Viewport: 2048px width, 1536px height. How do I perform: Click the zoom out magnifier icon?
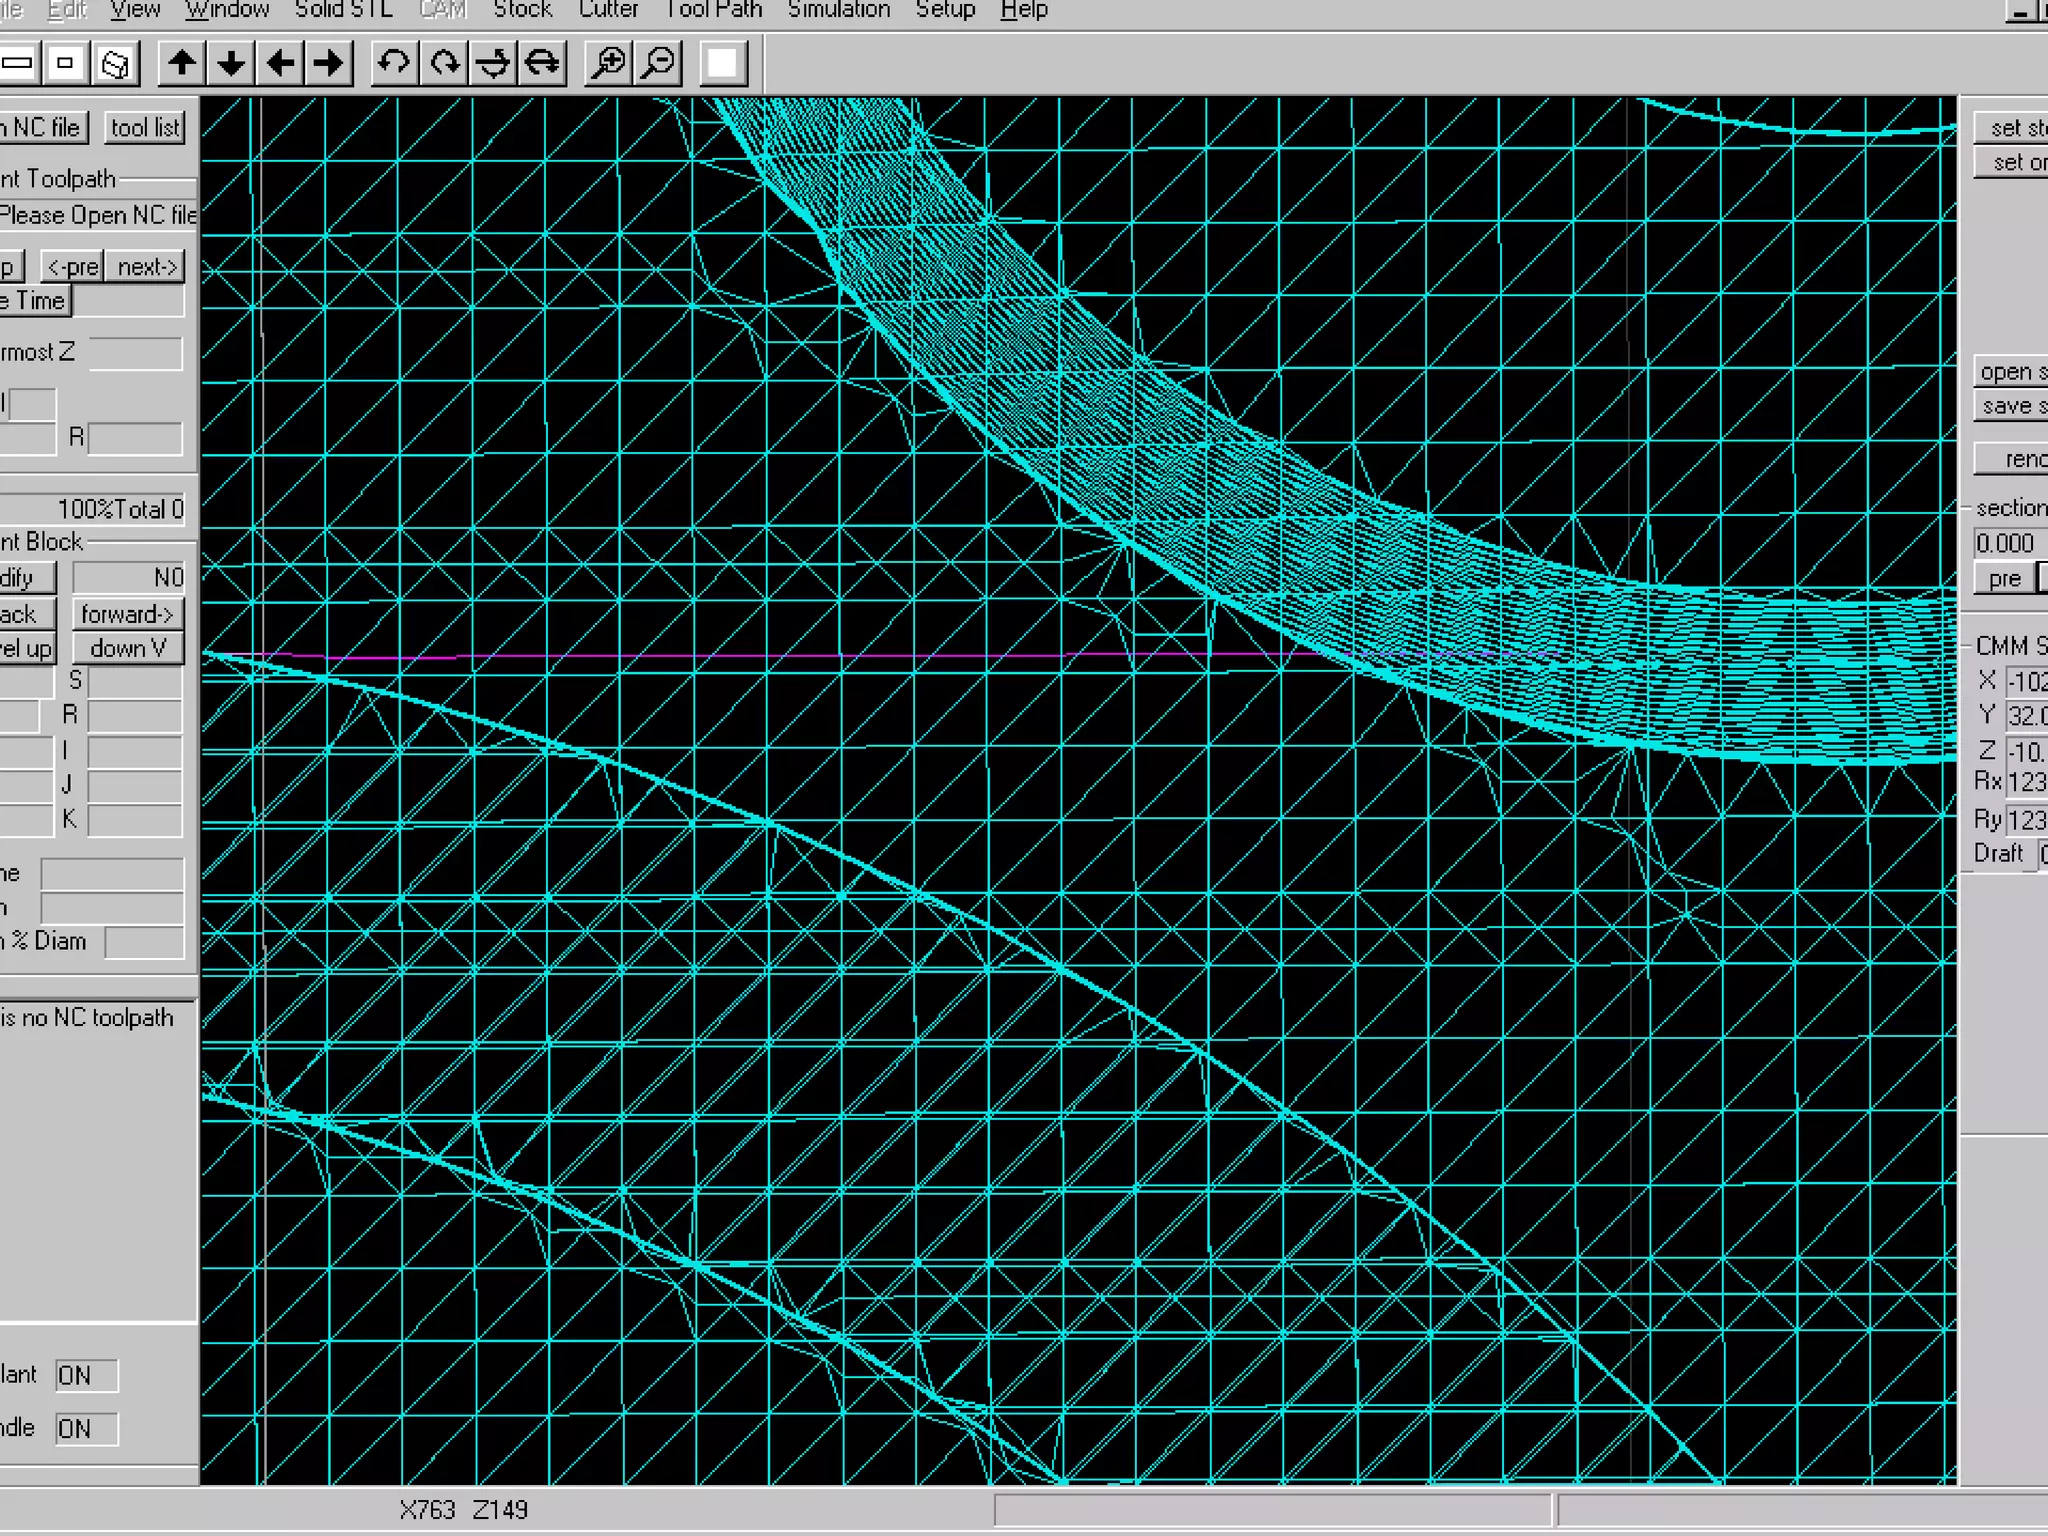659,64
